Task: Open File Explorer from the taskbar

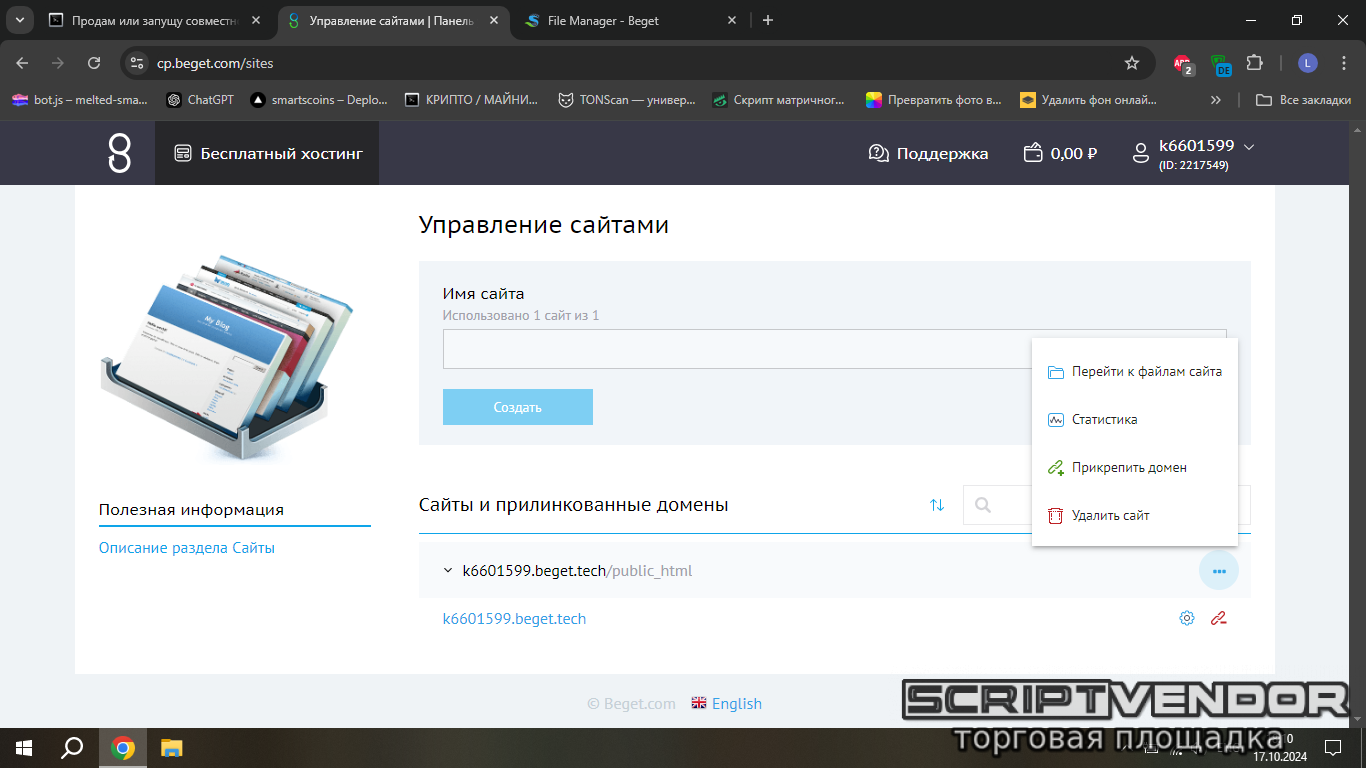Action: [x=173, y=747]
